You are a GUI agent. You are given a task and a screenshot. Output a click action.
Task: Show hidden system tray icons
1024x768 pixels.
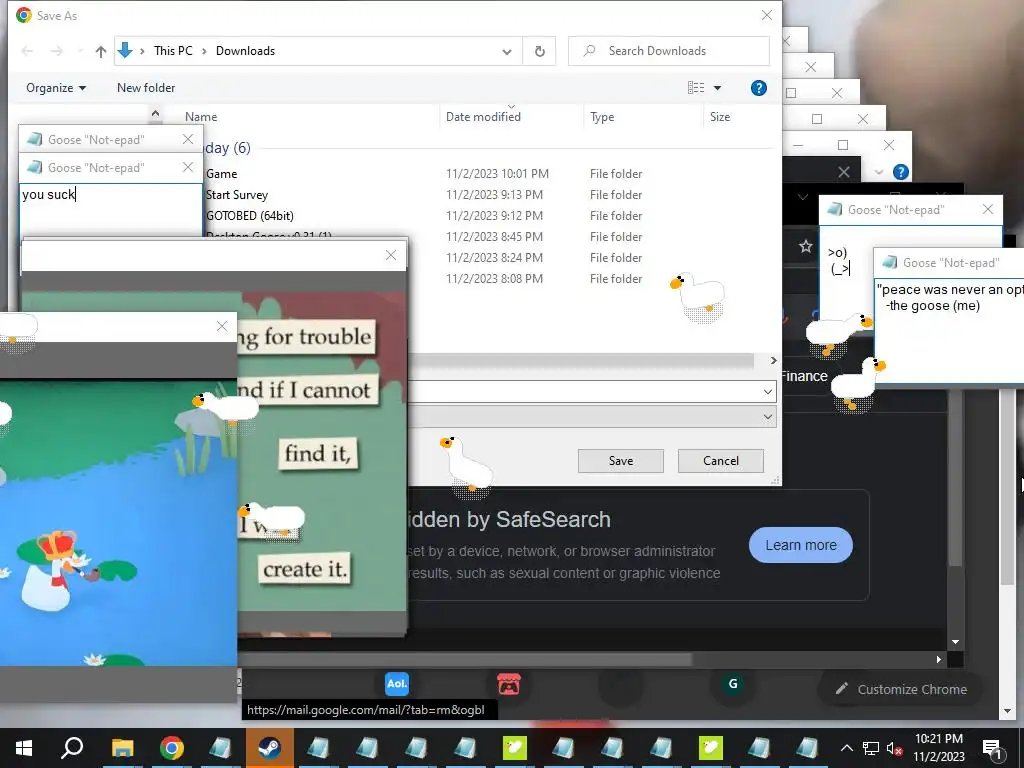coord(846,748)
